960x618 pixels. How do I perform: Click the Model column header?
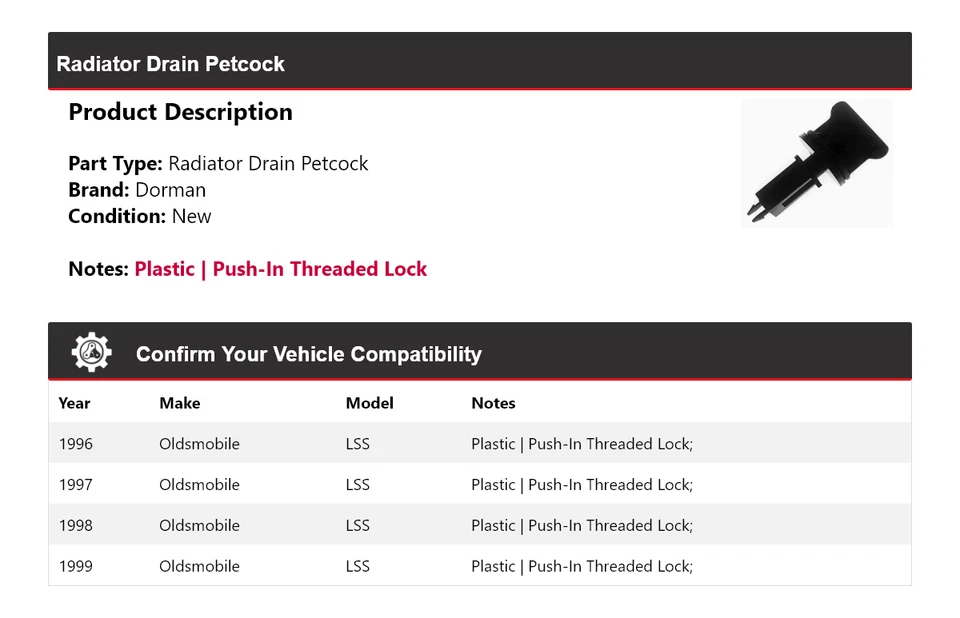pyautogui.click(x=369, y=403)
